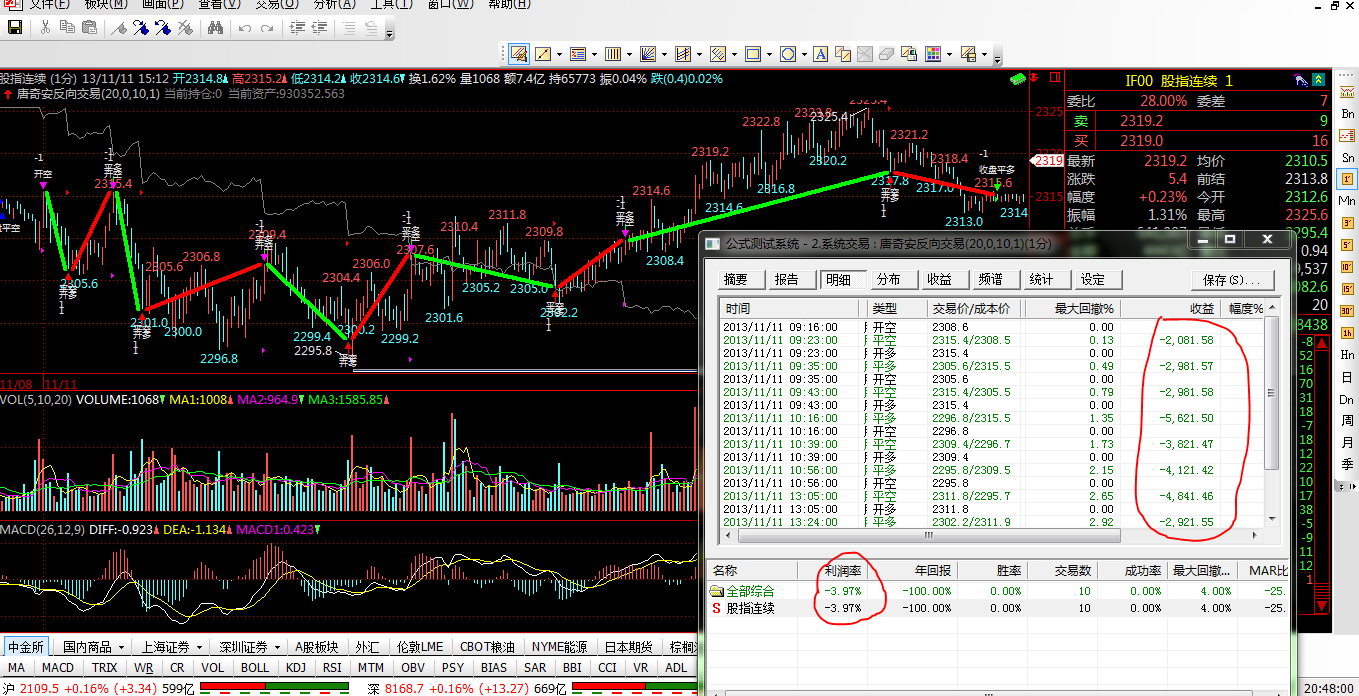Expand the 上海证券 tab dropdown
Image resolution: width=1359 pixels, height=696 pixels.
(x=199, y=648)
